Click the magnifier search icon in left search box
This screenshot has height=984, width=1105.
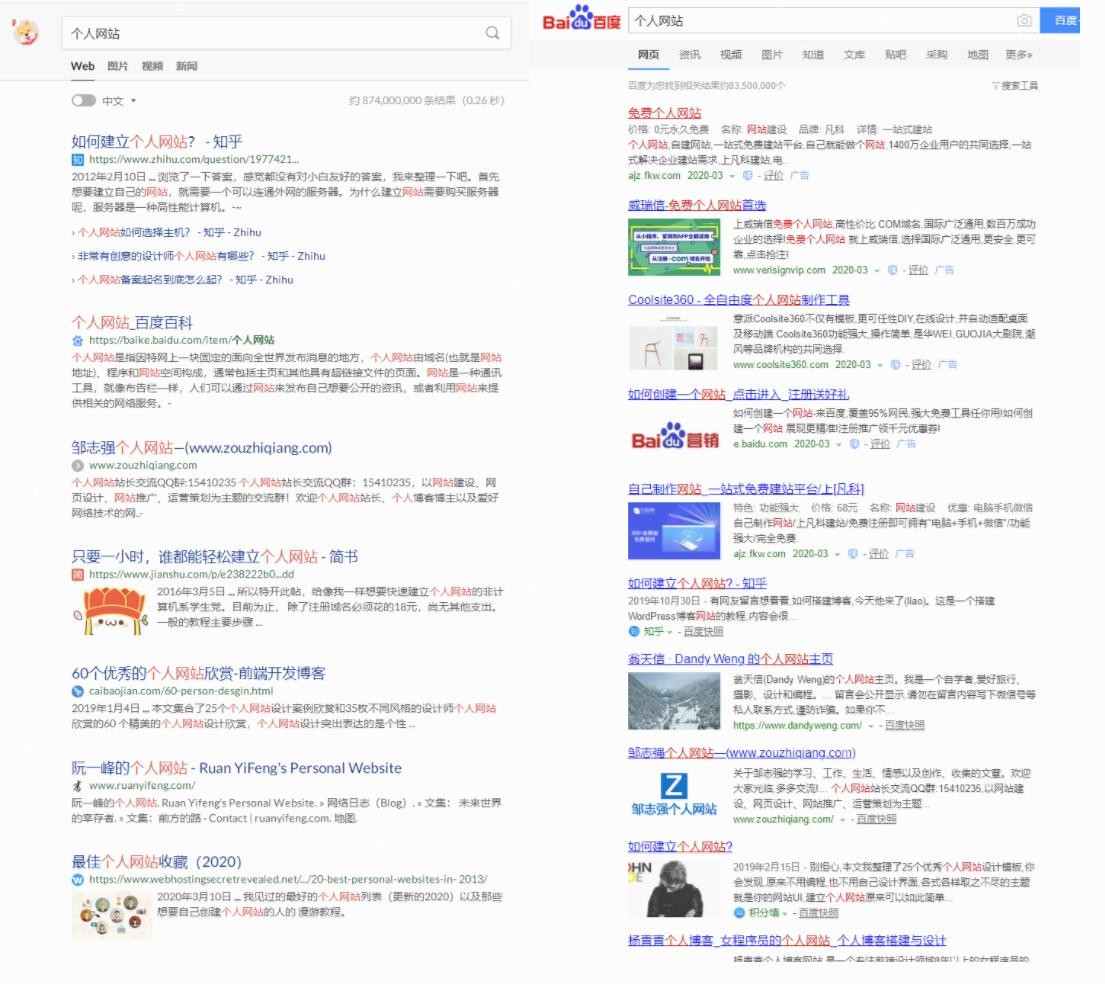(492, 33)
